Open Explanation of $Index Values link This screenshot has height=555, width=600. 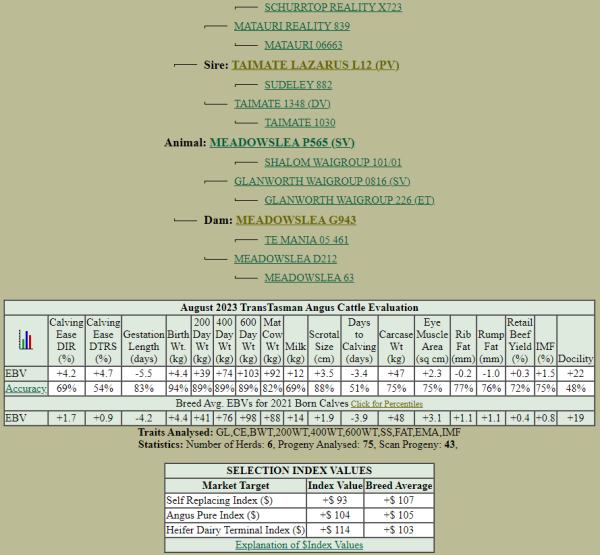(299, 545)
